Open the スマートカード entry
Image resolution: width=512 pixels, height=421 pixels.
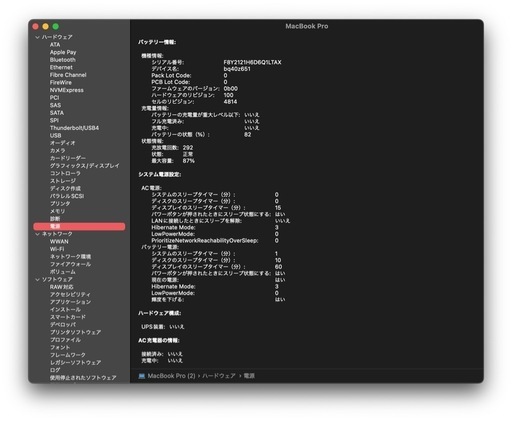coord(68,317)
